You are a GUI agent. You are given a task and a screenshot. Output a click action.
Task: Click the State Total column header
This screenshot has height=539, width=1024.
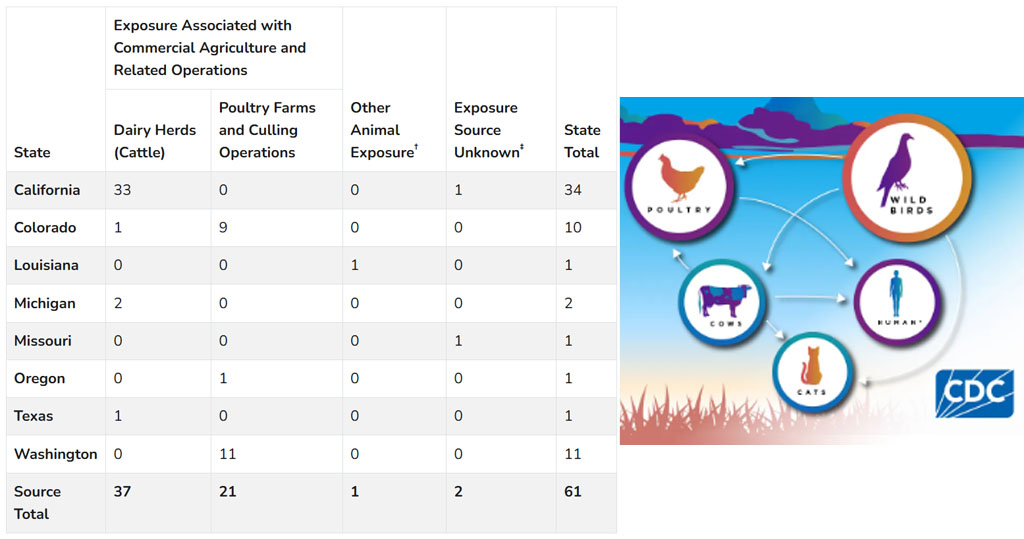[x=582, y=141]
